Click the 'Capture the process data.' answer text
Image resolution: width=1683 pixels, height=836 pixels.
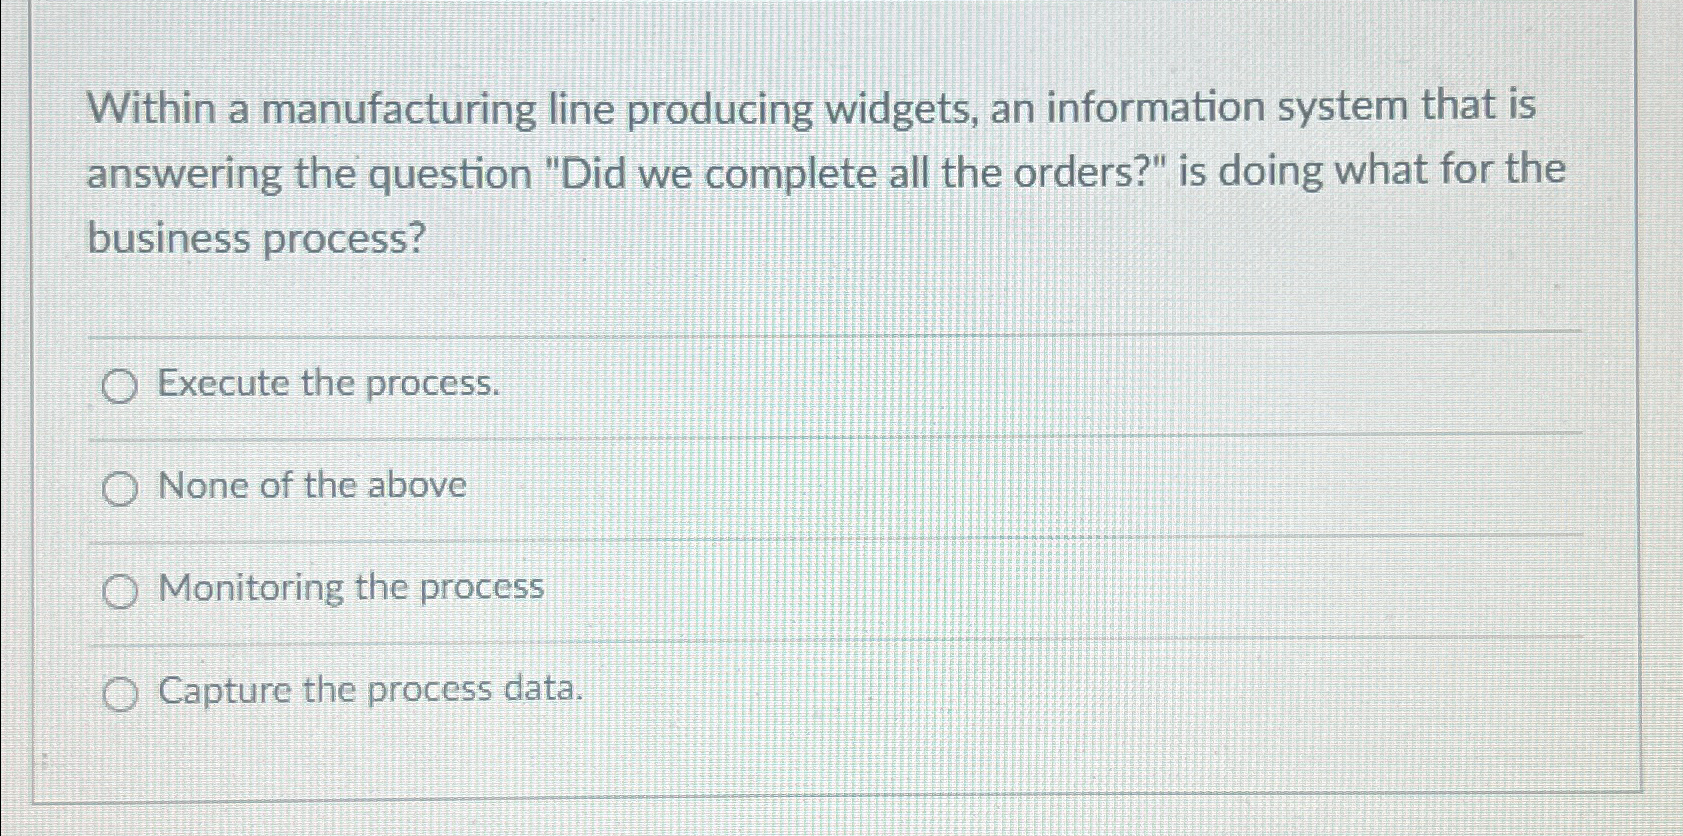click(x=371, y=690)
